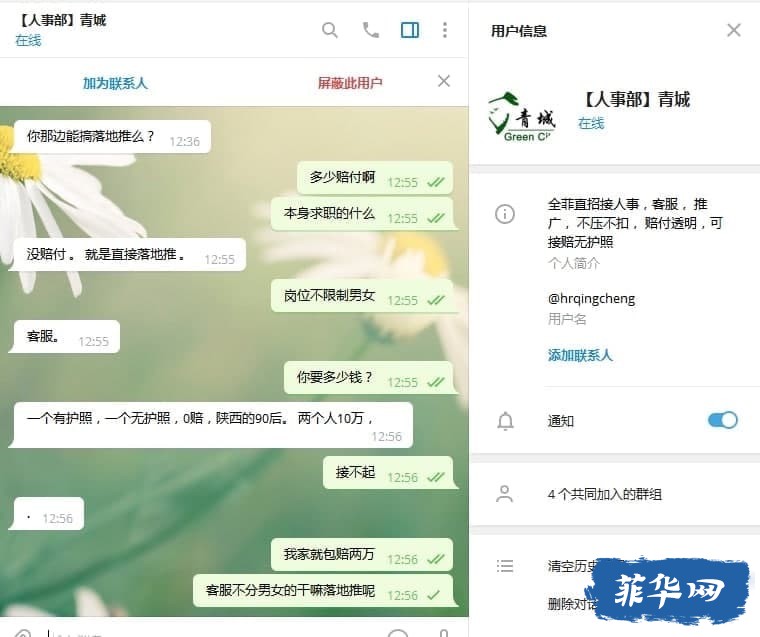Image resolution: width=760 pixels, height=637 pixels.
Task: Turn off the 通知 notifications switch
Action: click(723, 420)
